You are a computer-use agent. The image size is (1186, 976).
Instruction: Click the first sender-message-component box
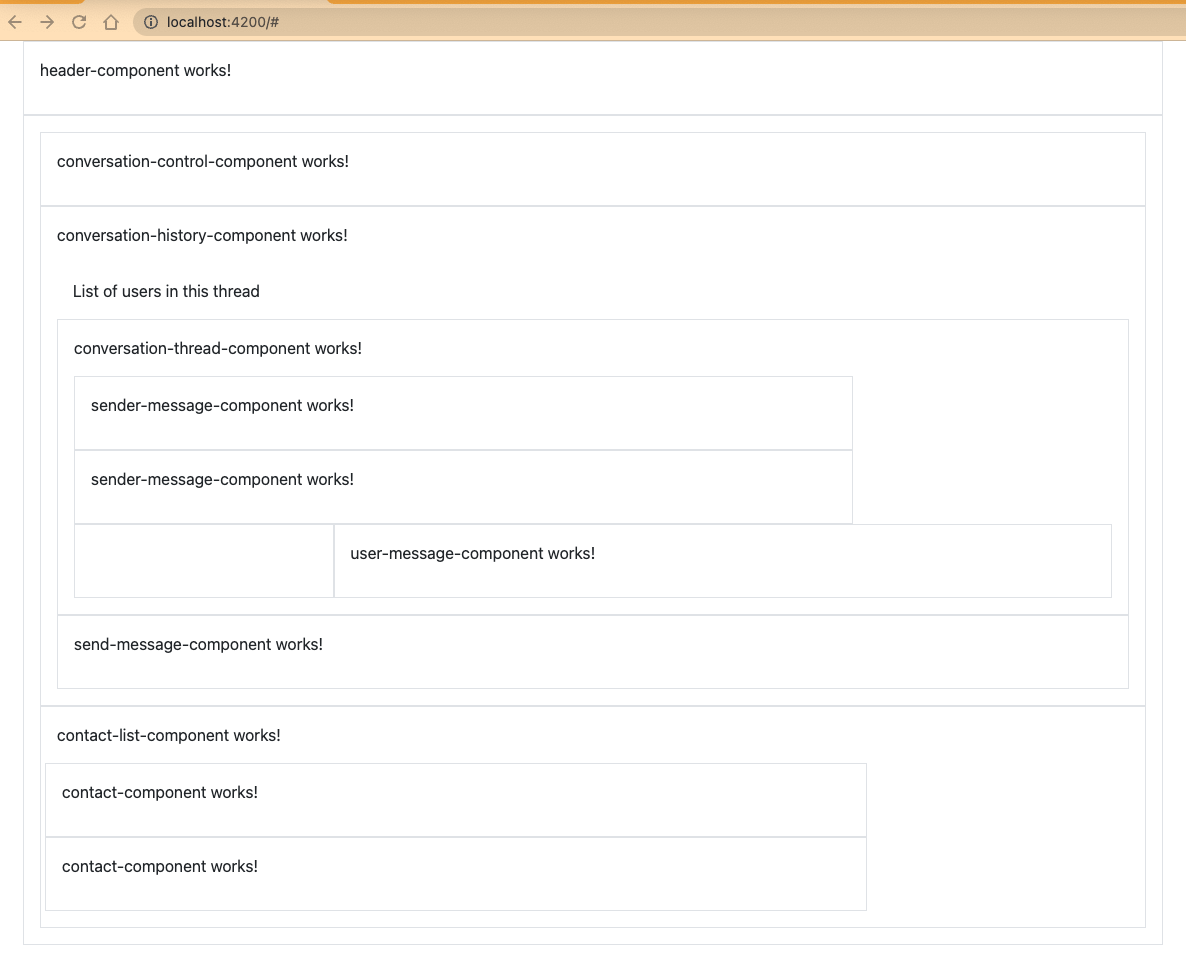pyautogui.click(x=221, y=405)
